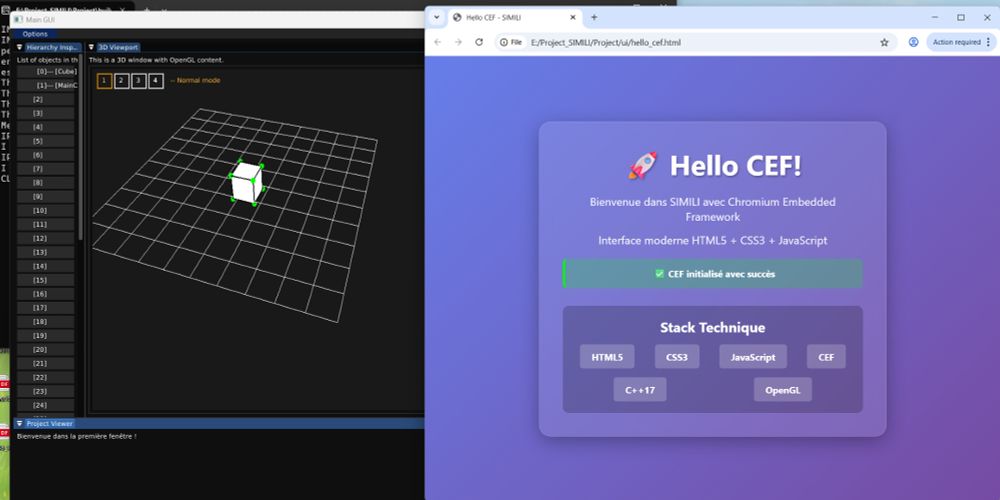Click the CEF stack tag
The width and height of the screenshot is (1000, 500).
pos(826,357)
